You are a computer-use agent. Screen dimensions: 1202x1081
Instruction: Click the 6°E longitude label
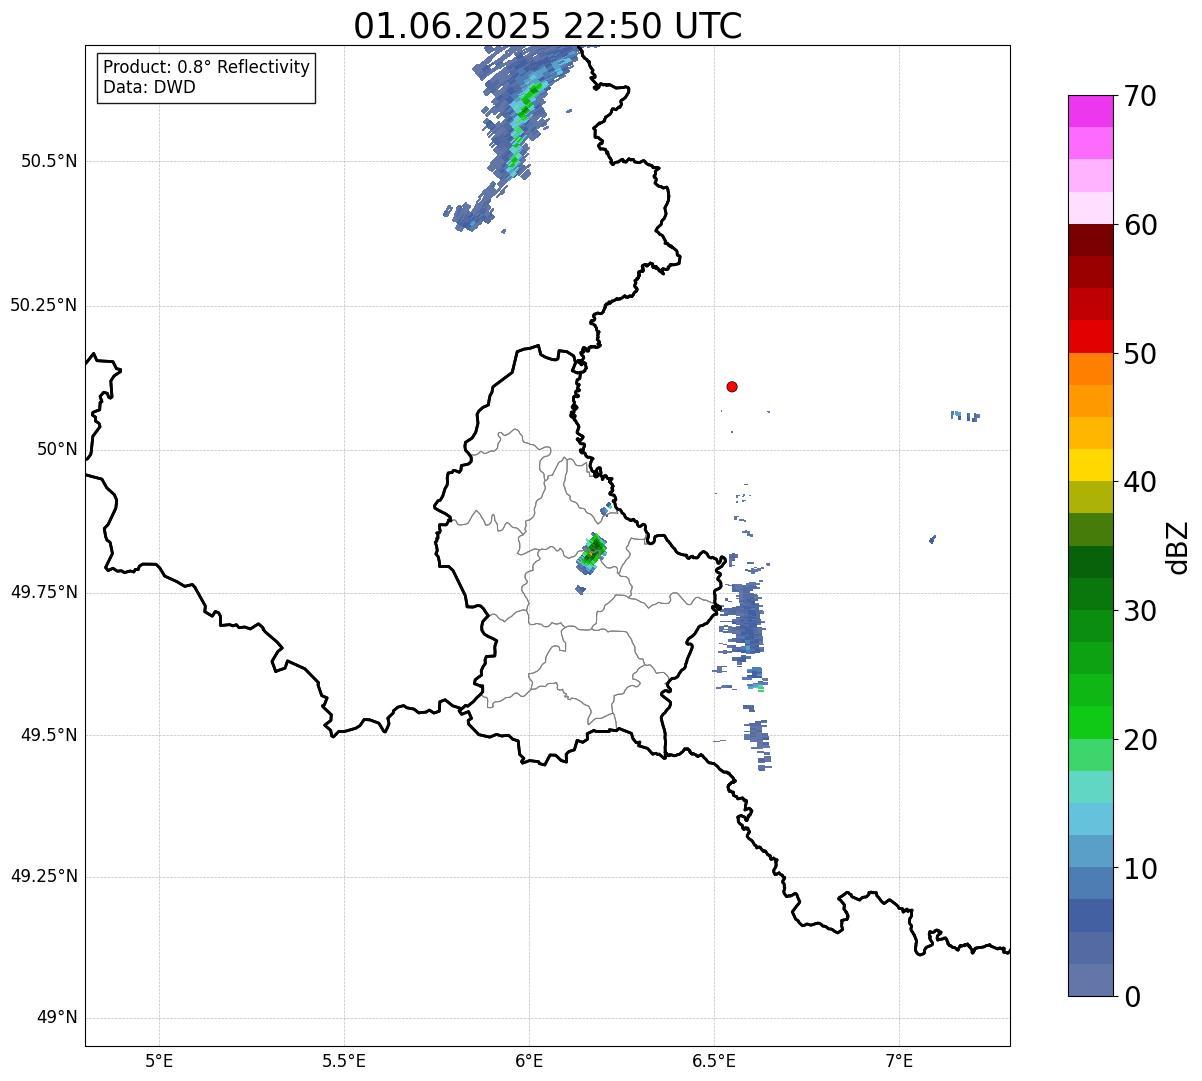[529, 1061]
